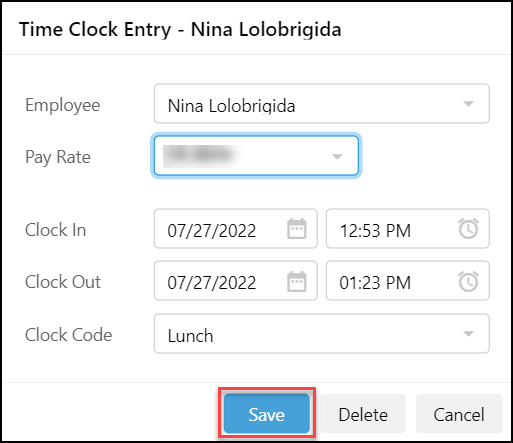Viewport: 513px width, 443px height.
Task: Open the Lunch clock code selector
Action: tap(322, 333)
